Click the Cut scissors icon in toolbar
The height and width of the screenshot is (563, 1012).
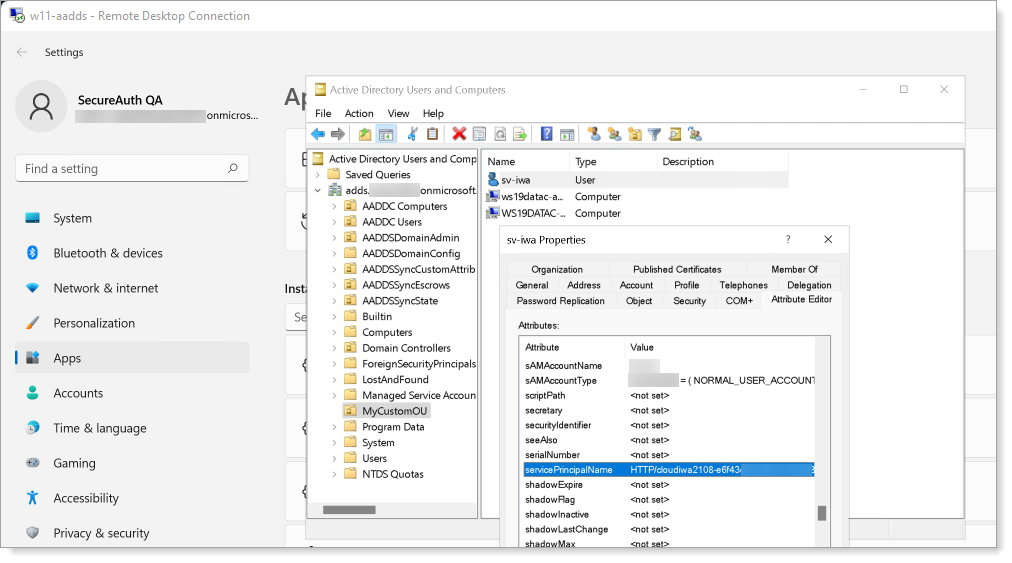412,134
